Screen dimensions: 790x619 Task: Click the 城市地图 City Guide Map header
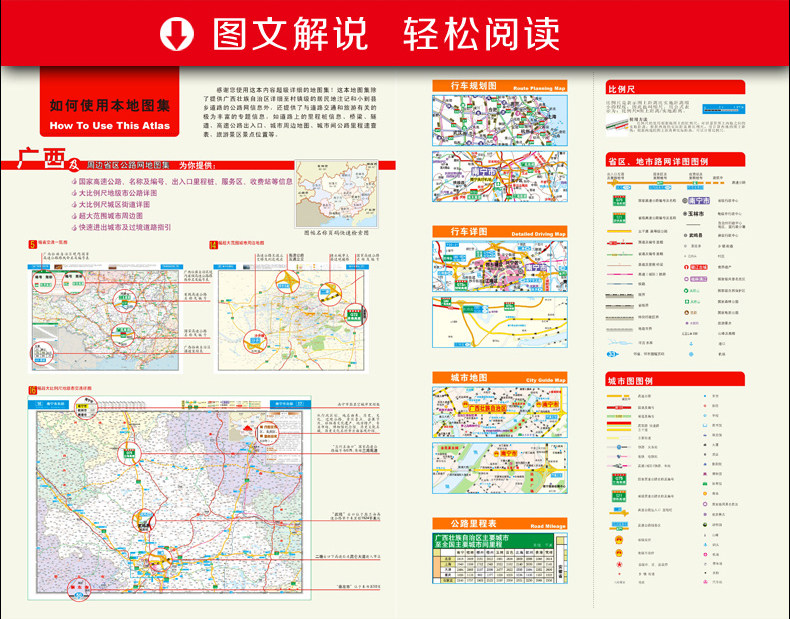point(500,378)
